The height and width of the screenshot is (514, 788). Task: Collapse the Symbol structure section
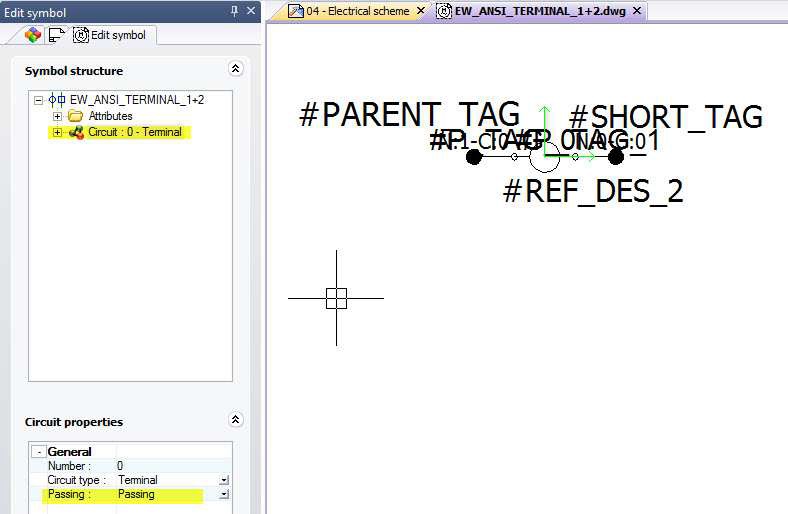pyautogui.click(x=235, y=69)
